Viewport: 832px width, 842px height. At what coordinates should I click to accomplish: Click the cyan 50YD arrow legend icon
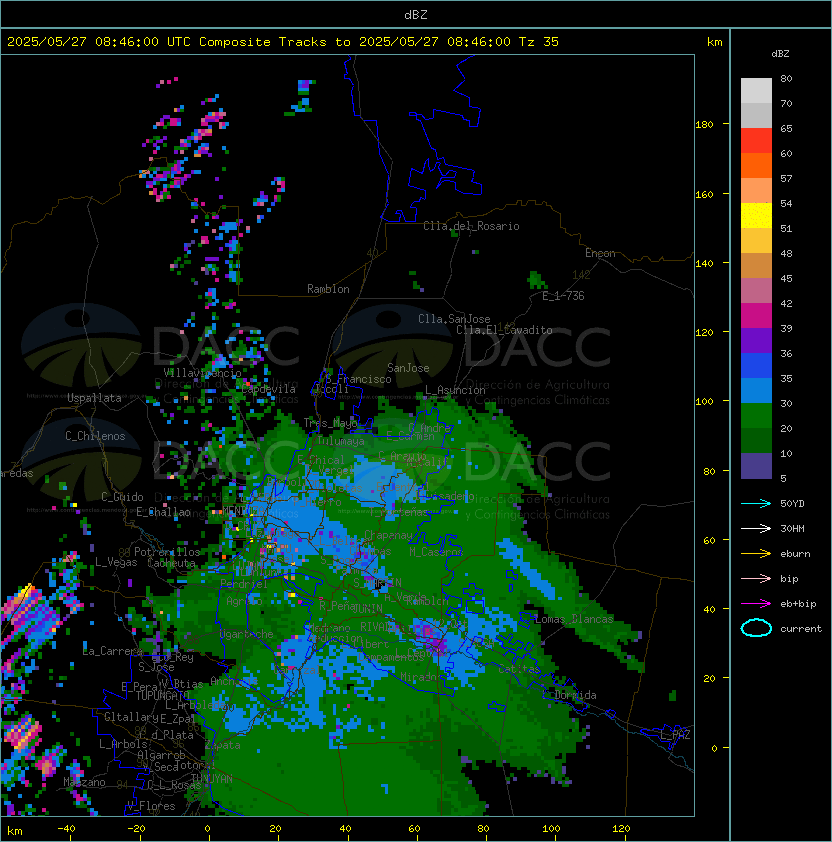tap(756, 503)
